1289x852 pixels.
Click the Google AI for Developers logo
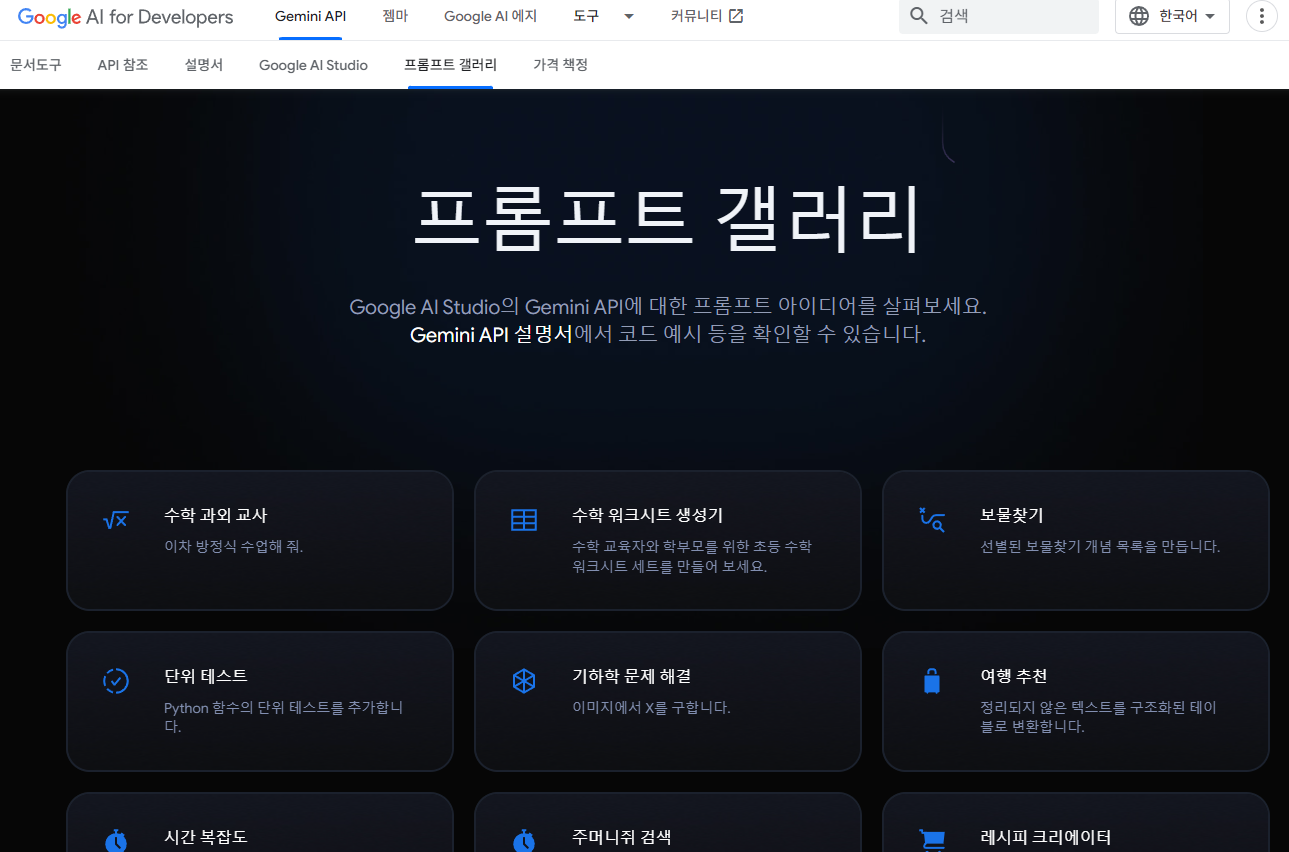126,17
